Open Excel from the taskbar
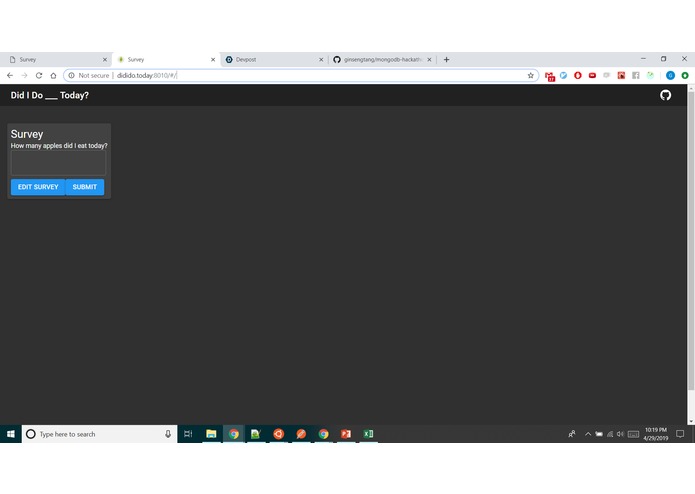 pyautogui.click(x=368, y=434)
